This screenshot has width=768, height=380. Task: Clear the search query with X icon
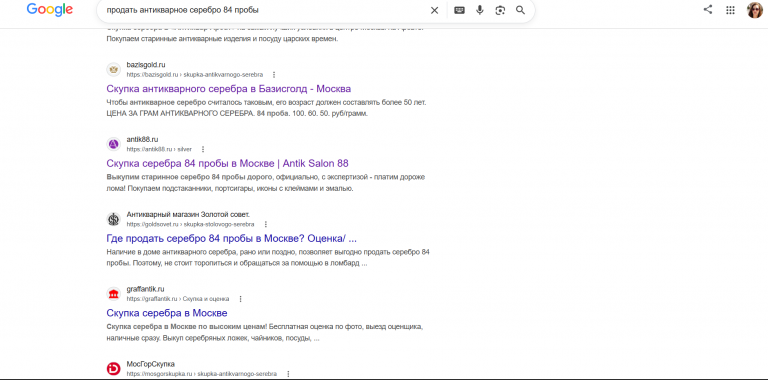click(x=434, y=10)
